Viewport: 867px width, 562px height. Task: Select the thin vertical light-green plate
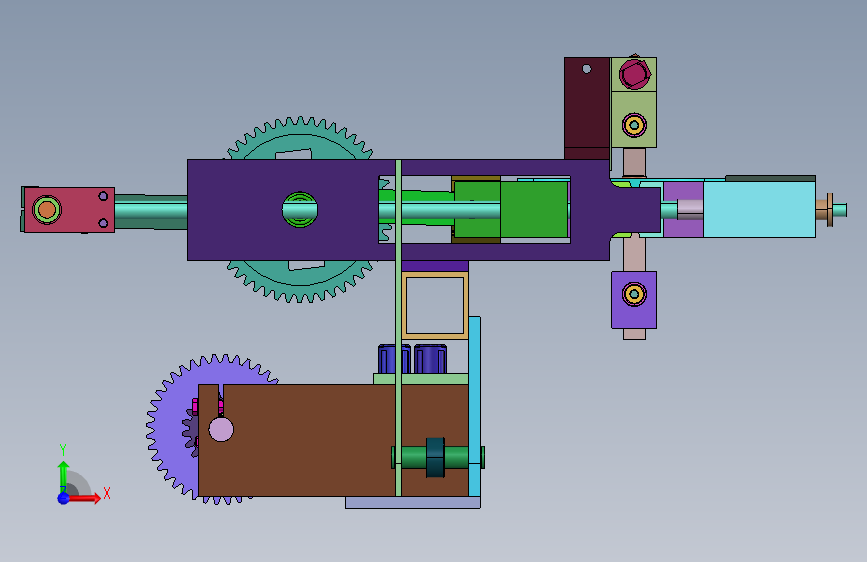click(x=399, y=327)
